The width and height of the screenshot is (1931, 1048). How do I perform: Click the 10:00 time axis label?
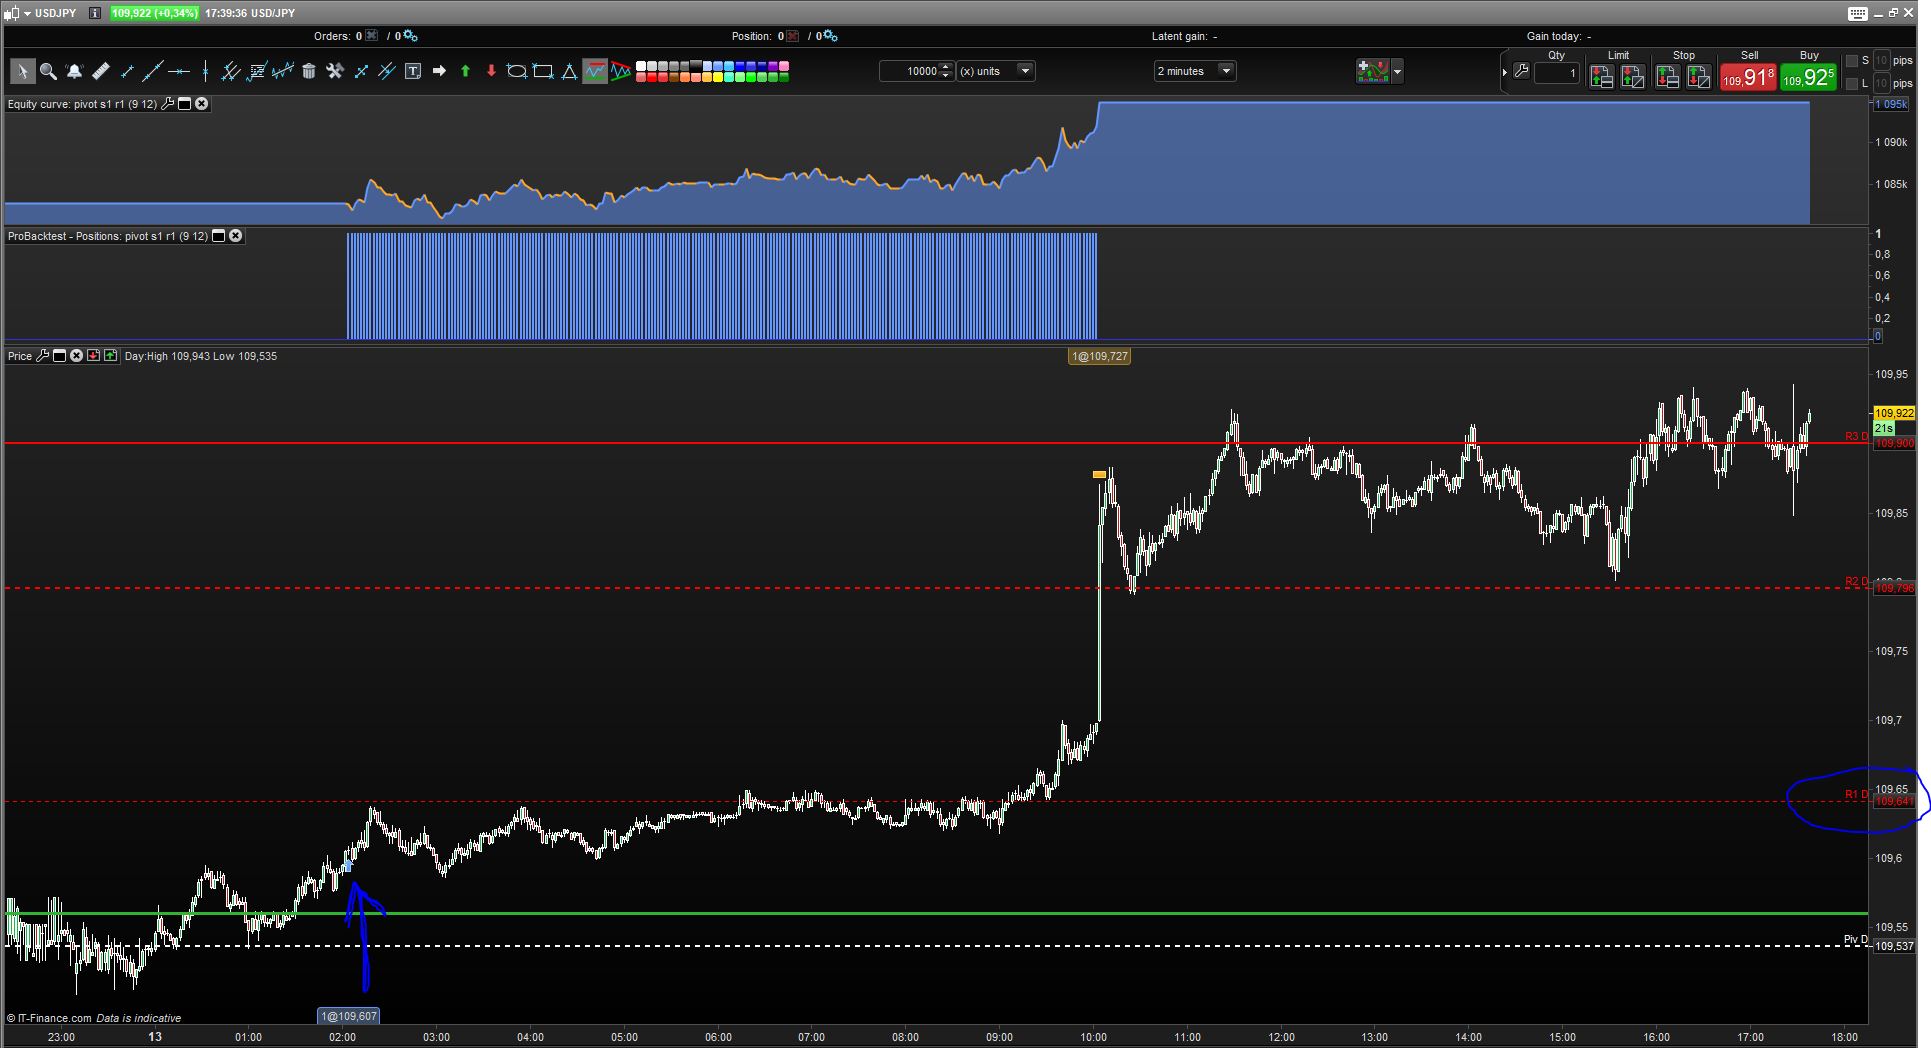click(x=1093, y=1037)
